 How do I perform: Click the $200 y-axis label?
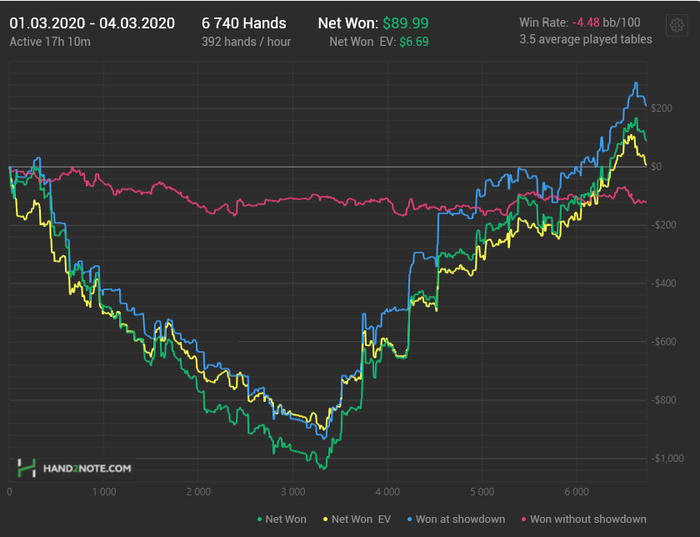[x=661, y=108]
